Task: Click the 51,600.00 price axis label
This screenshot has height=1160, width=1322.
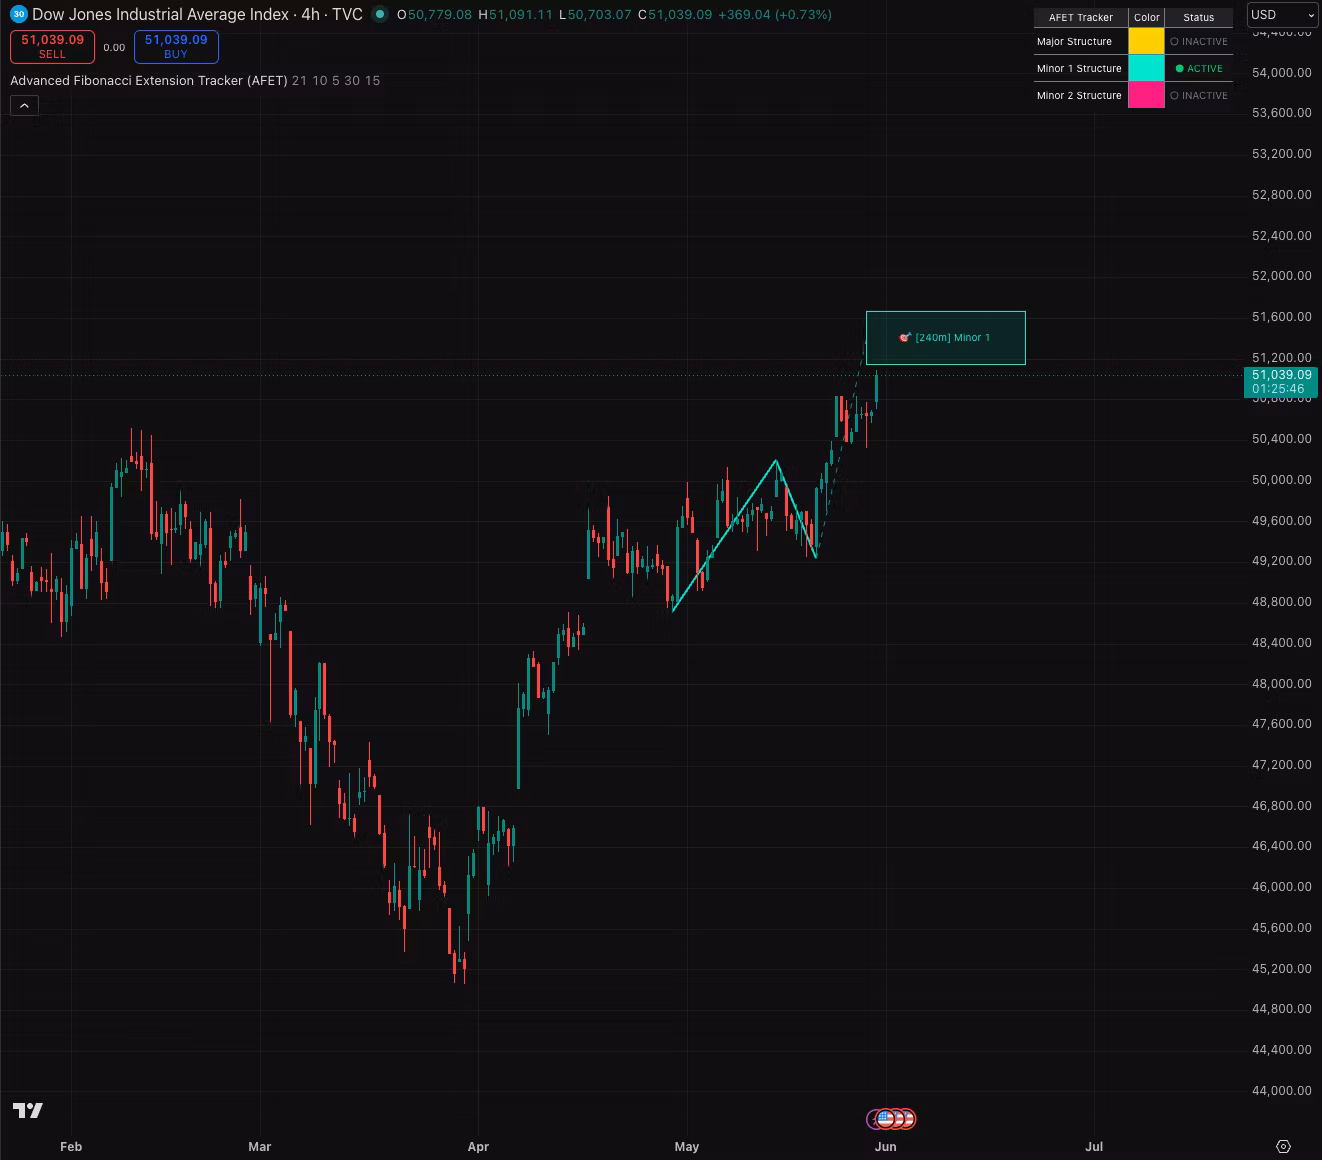Action: tap(1282, 317)
